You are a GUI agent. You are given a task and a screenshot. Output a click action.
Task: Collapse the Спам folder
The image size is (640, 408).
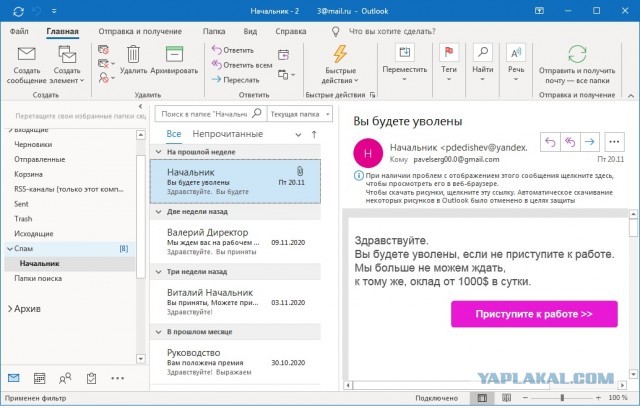[9, 248]
